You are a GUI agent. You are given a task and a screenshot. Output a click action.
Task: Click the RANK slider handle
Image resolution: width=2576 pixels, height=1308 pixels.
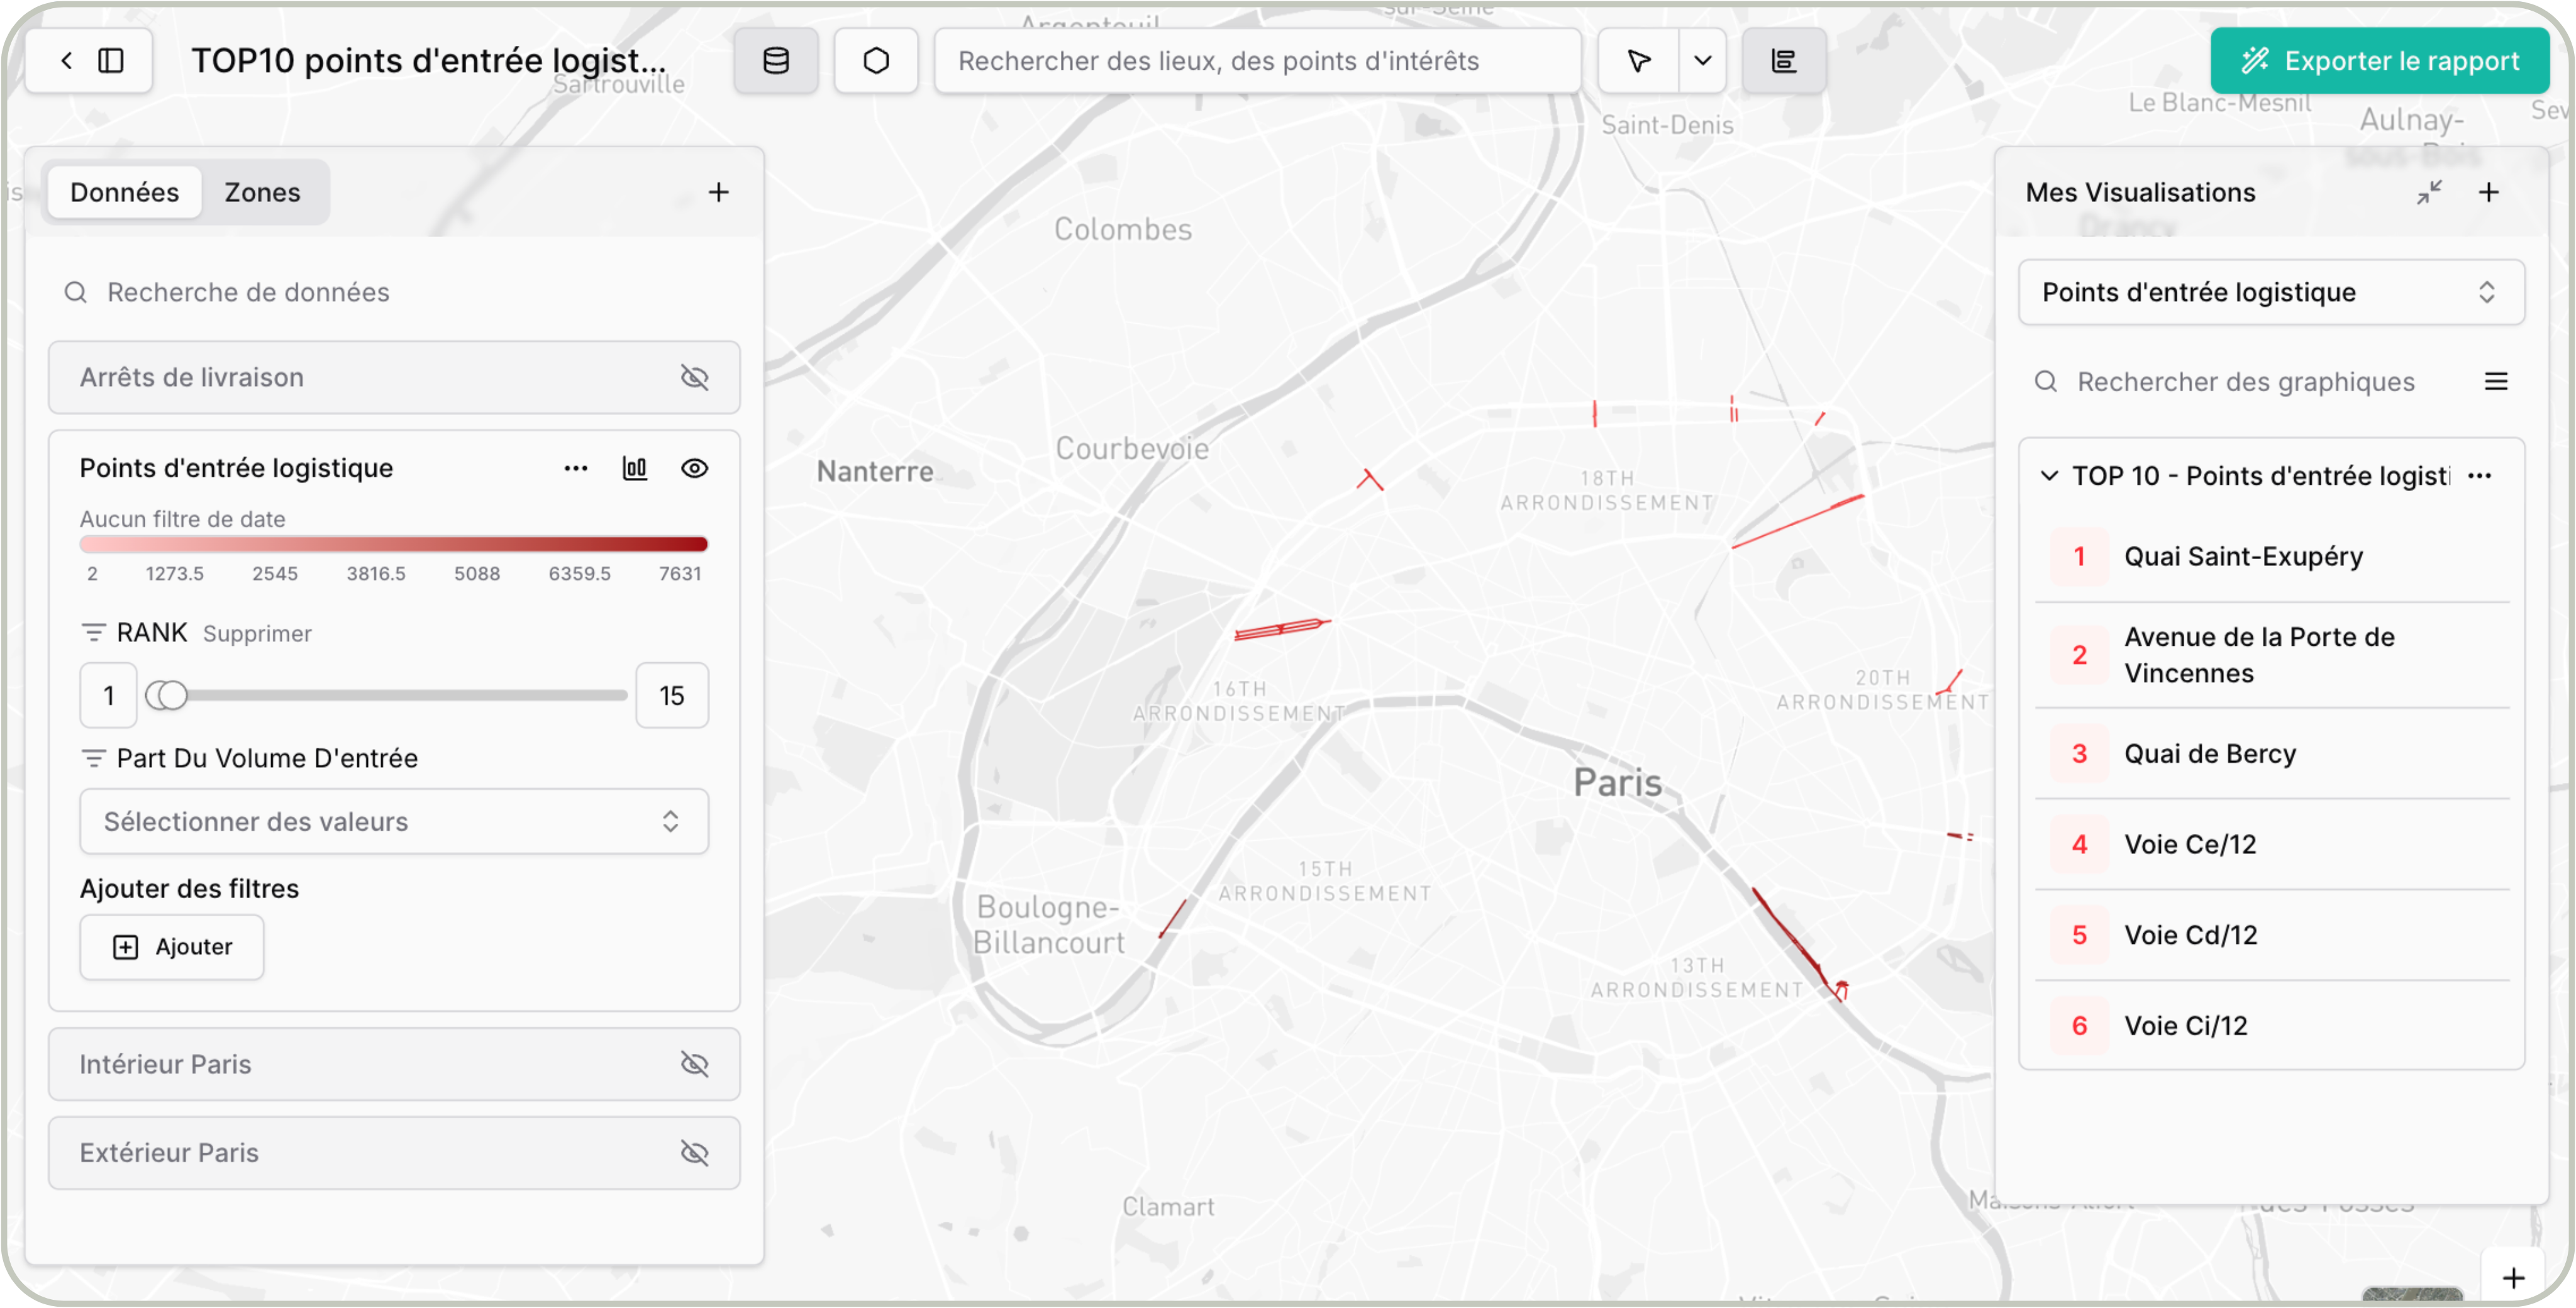coord(168,695)
